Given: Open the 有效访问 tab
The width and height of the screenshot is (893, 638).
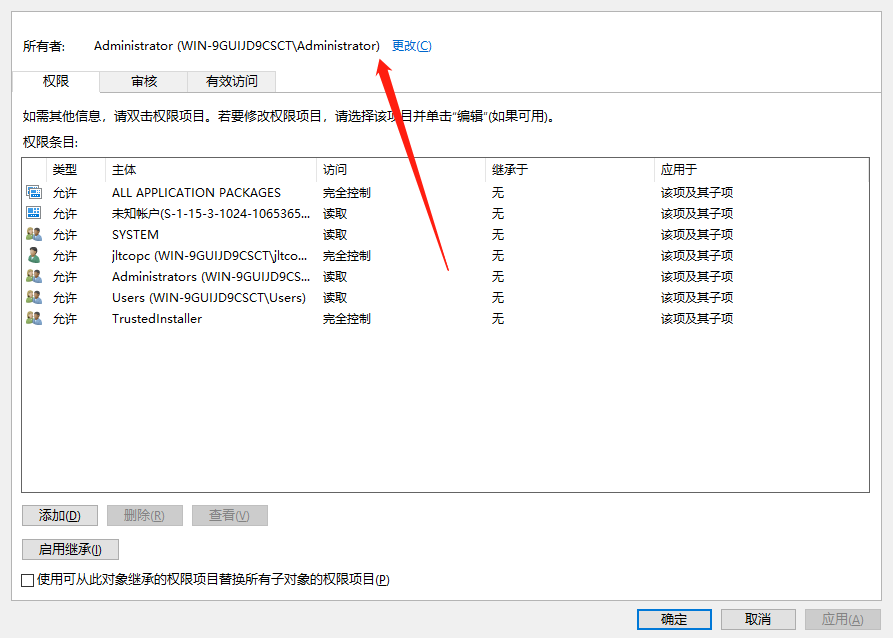Looking at the screenshot, I should (x=231, y=81).
